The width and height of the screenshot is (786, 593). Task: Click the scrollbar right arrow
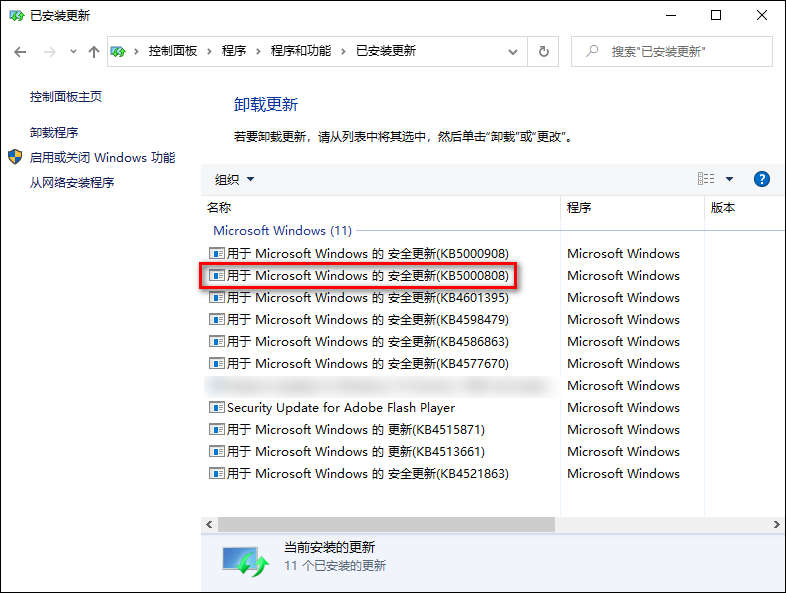776,524
